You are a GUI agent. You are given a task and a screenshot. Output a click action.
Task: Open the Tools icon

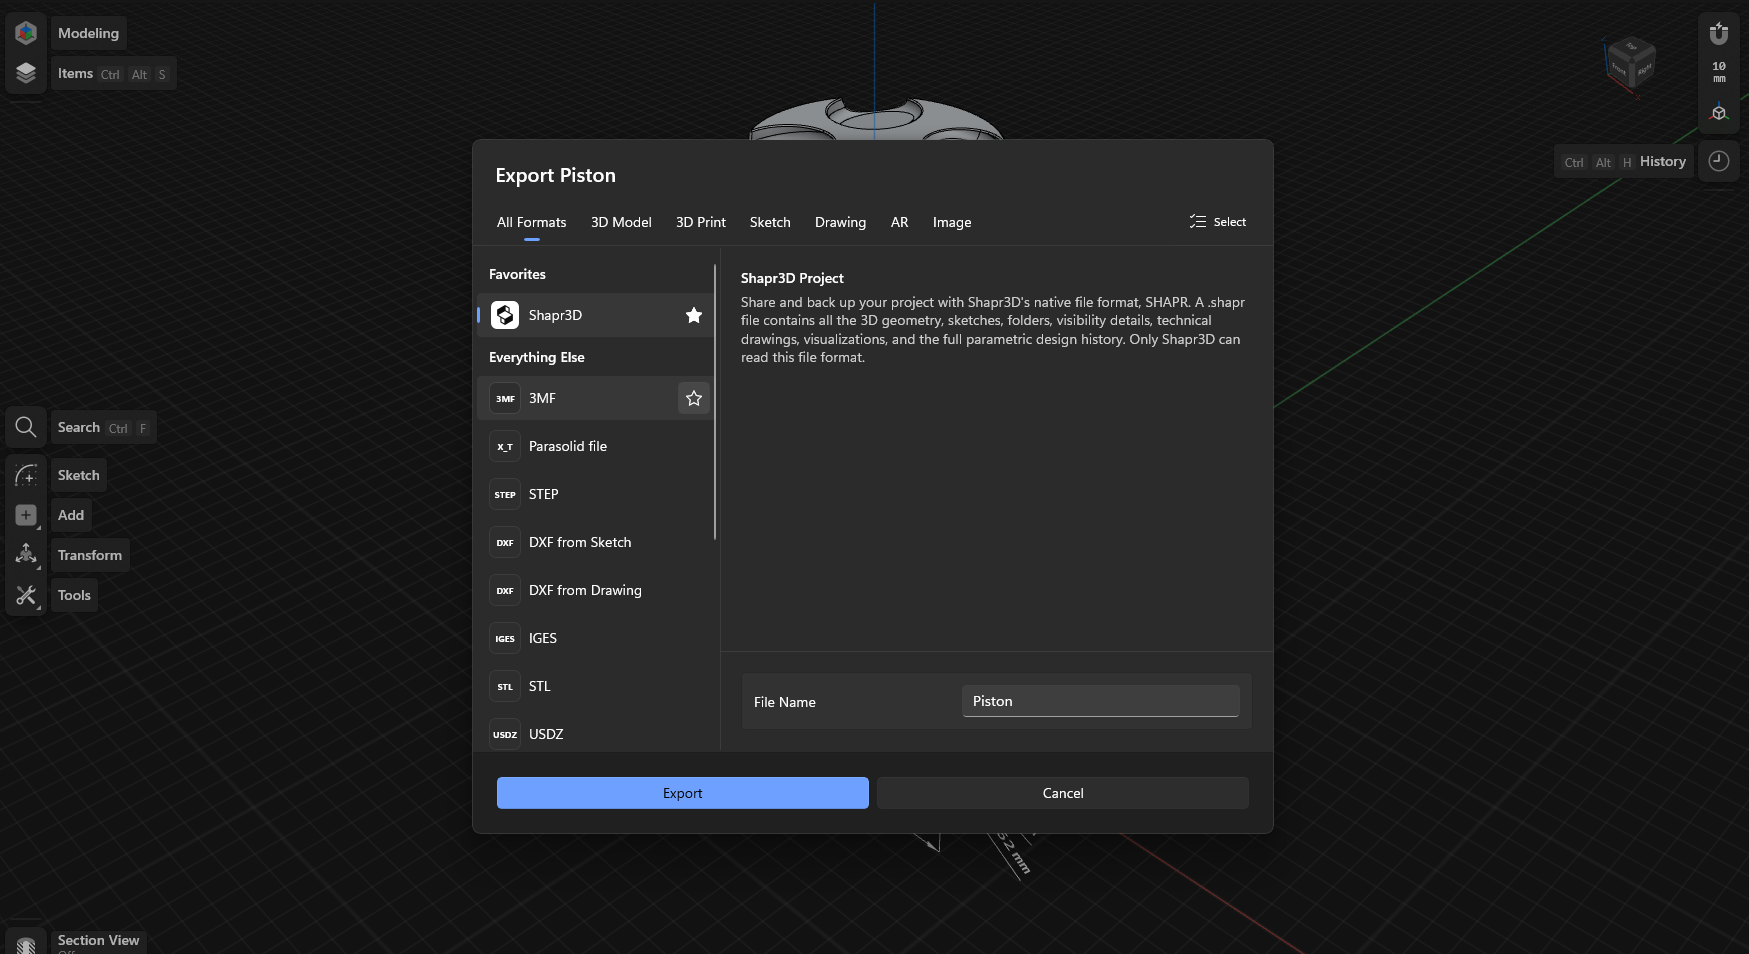click(26, 596)
